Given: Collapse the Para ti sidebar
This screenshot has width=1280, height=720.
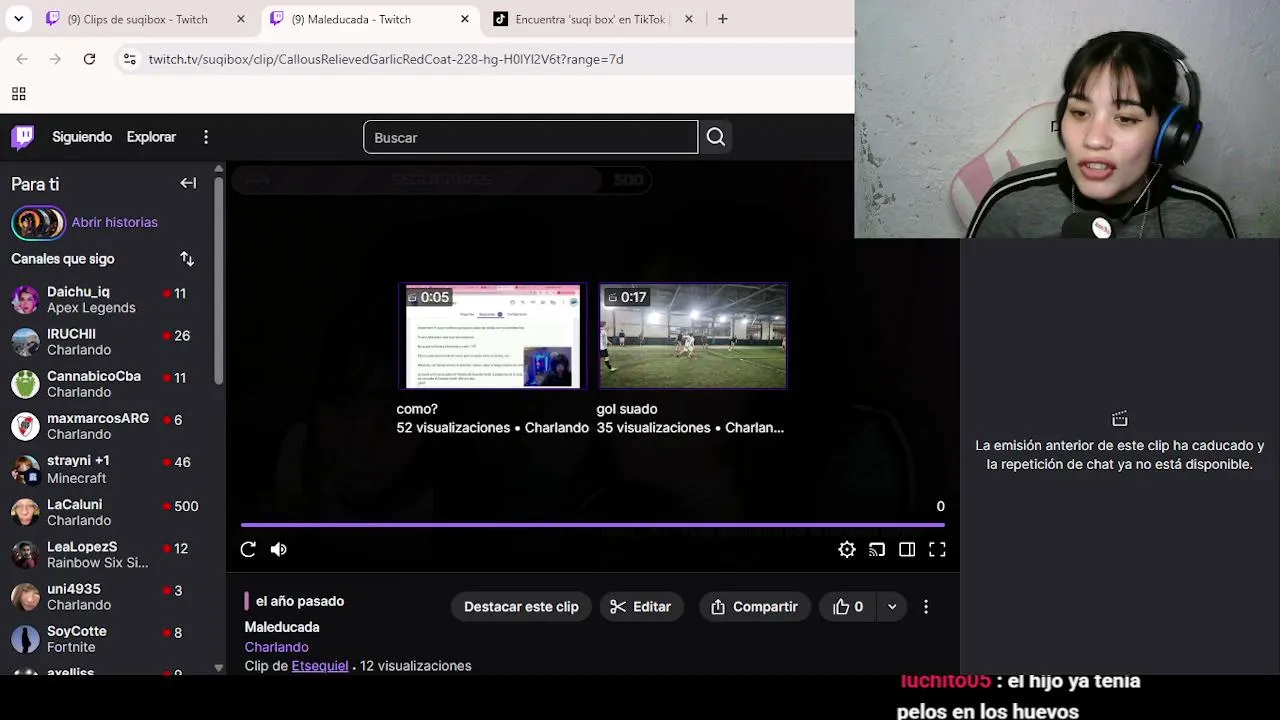Looking at the screenshot, I should [x=188, y=183].
